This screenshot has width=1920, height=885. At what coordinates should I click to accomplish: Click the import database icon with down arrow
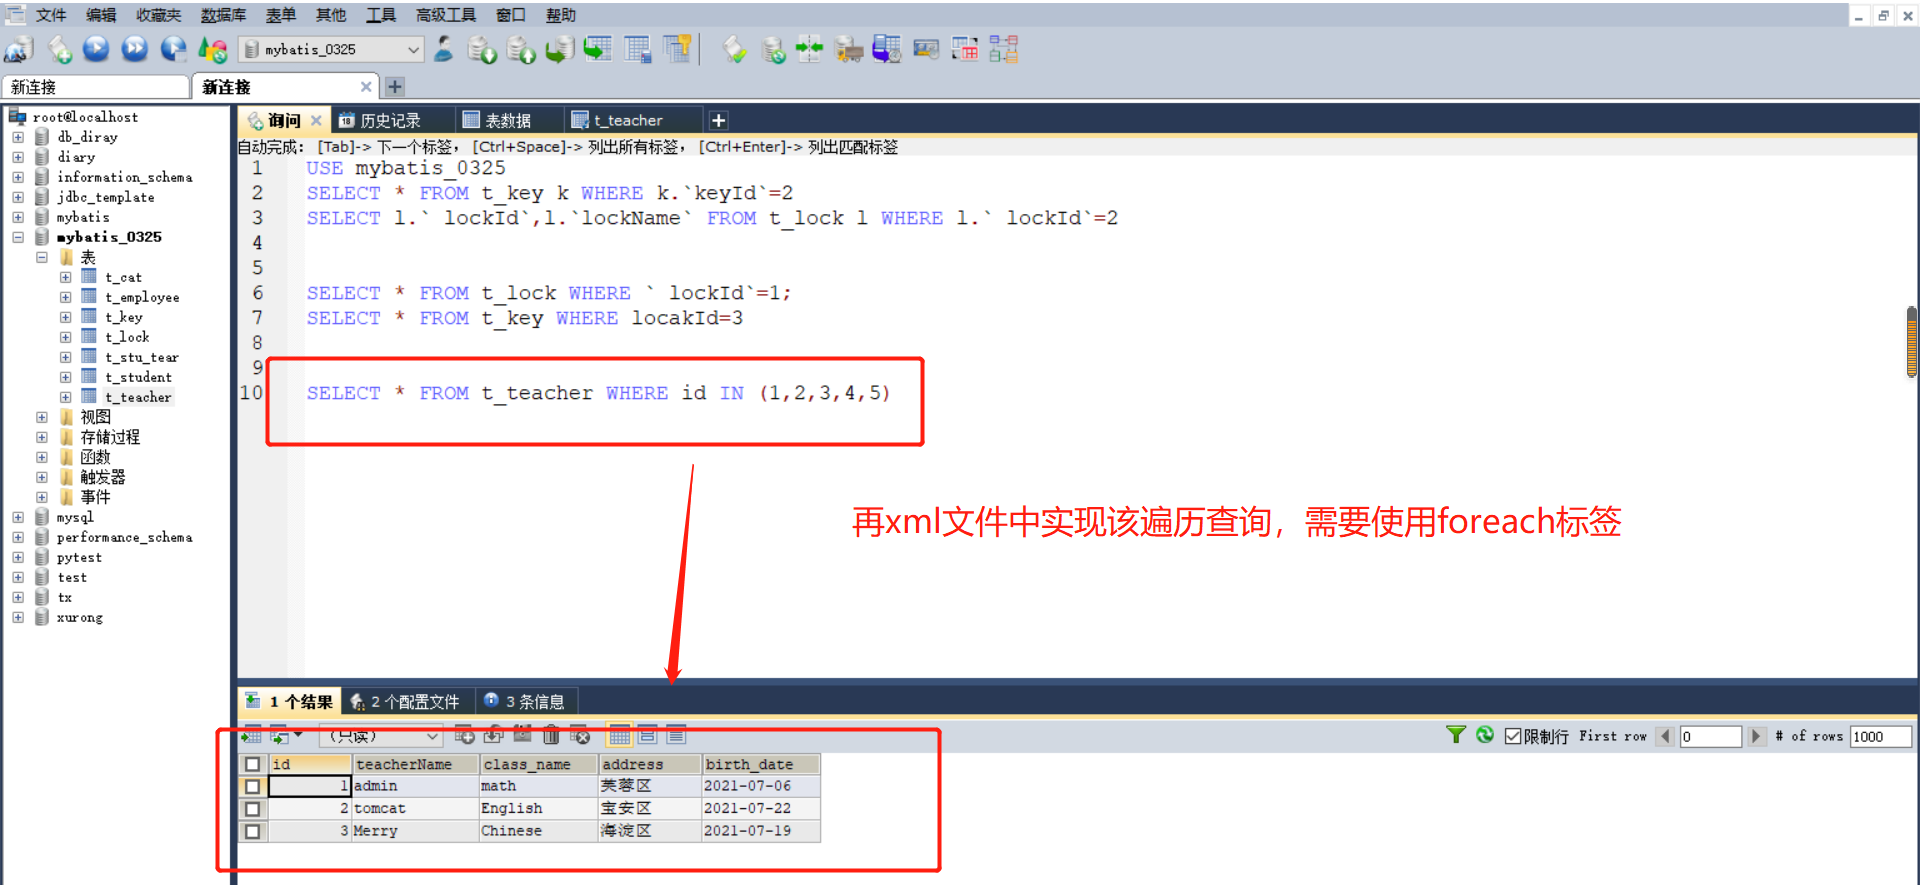482,49
